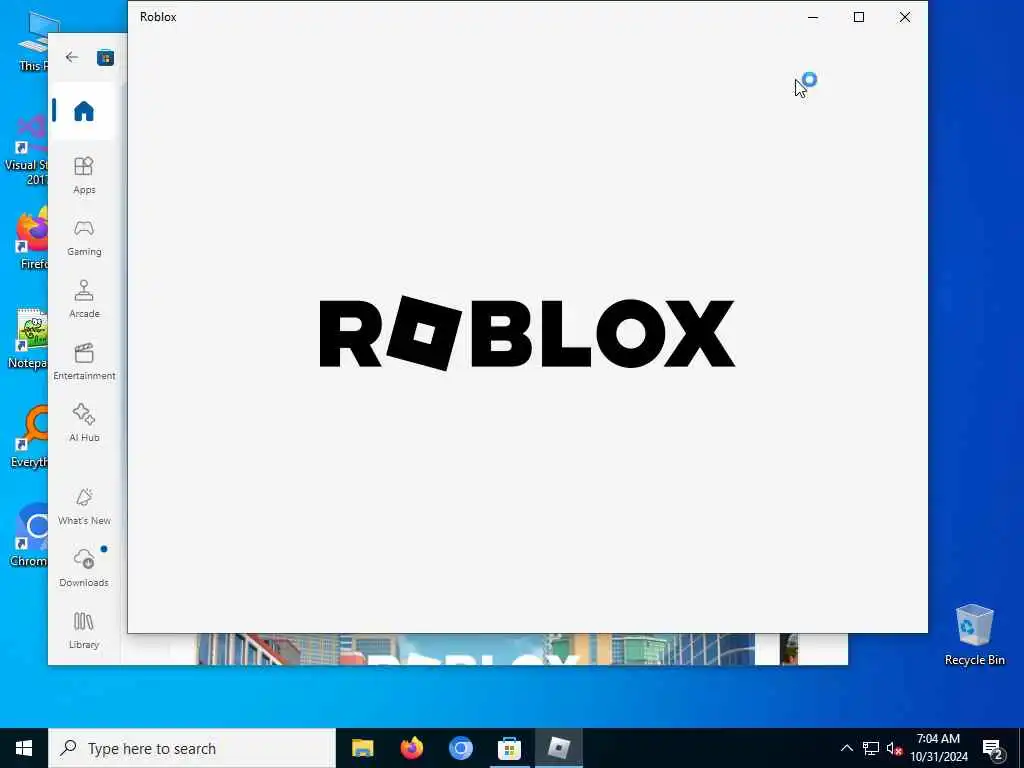The image size is (1024, 768).
Task: Open Downloads in Microsoft Store sidebar
Action: [x=84, y=569]
